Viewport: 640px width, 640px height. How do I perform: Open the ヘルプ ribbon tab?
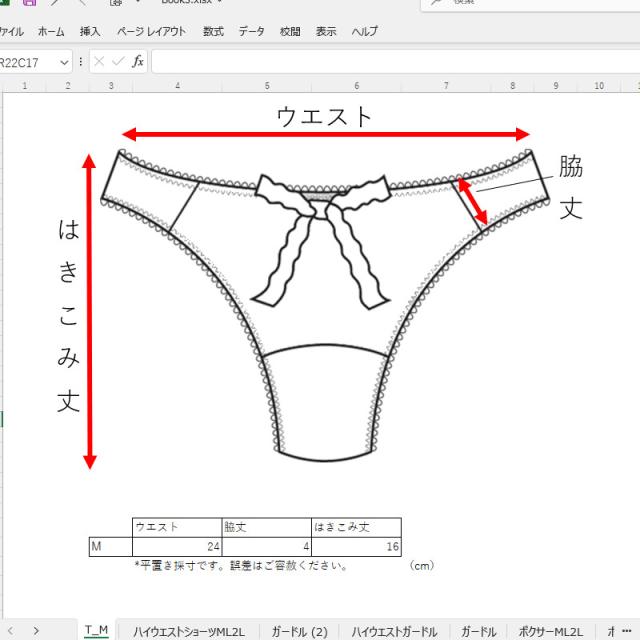coord(364,32)
